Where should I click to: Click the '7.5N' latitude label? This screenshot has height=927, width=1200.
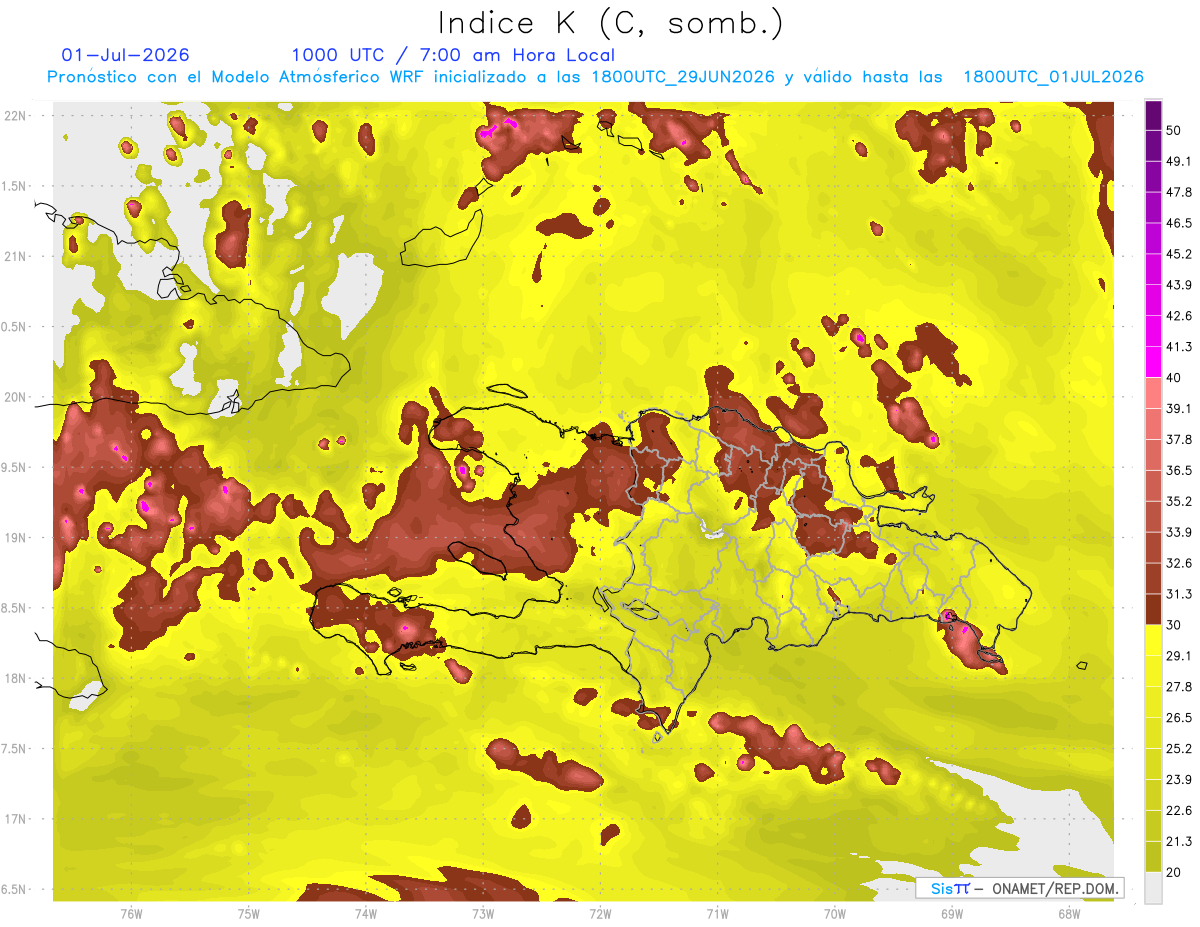pyautogui.click(x=15, y=749)
